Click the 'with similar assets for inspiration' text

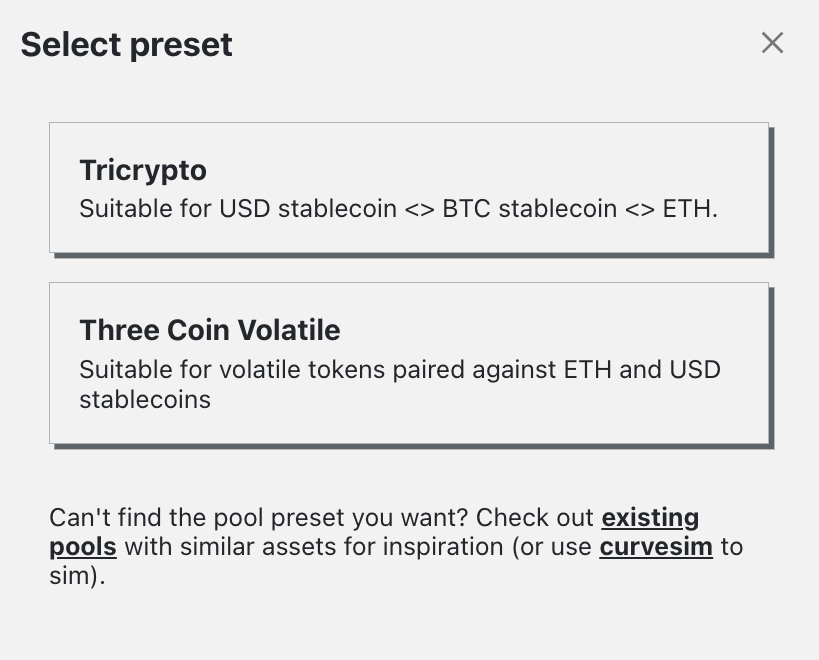pos(314,547)
